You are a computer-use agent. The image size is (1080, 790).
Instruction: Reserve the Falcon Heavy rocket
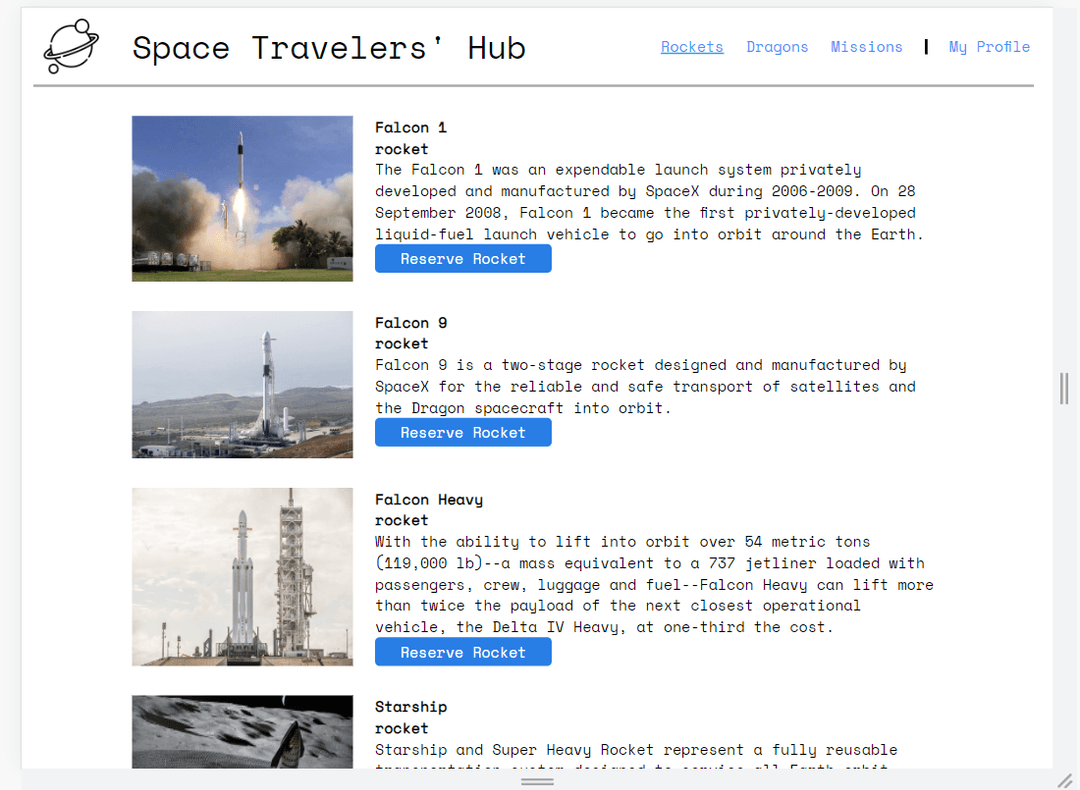tap(463, 652)
